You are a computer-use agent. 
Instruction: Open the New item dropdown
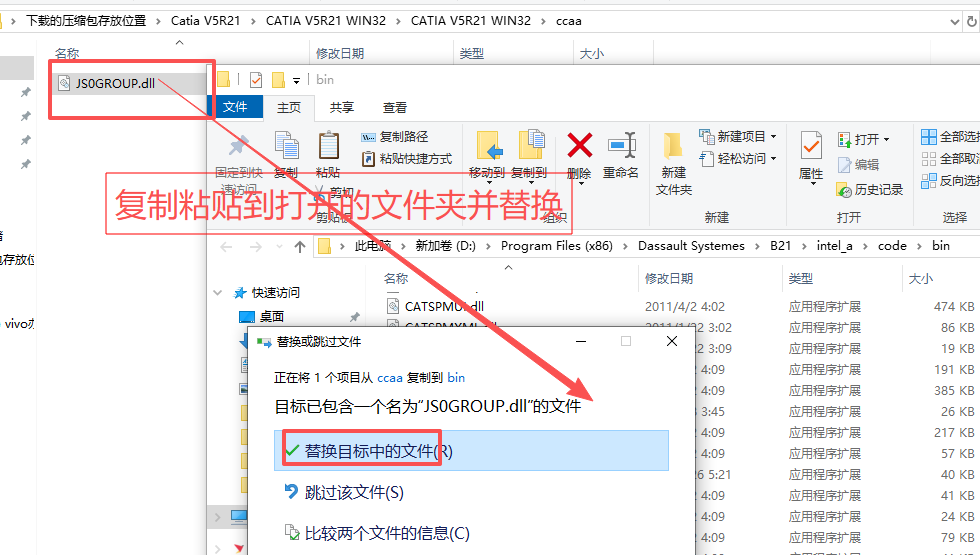[738, 136]
